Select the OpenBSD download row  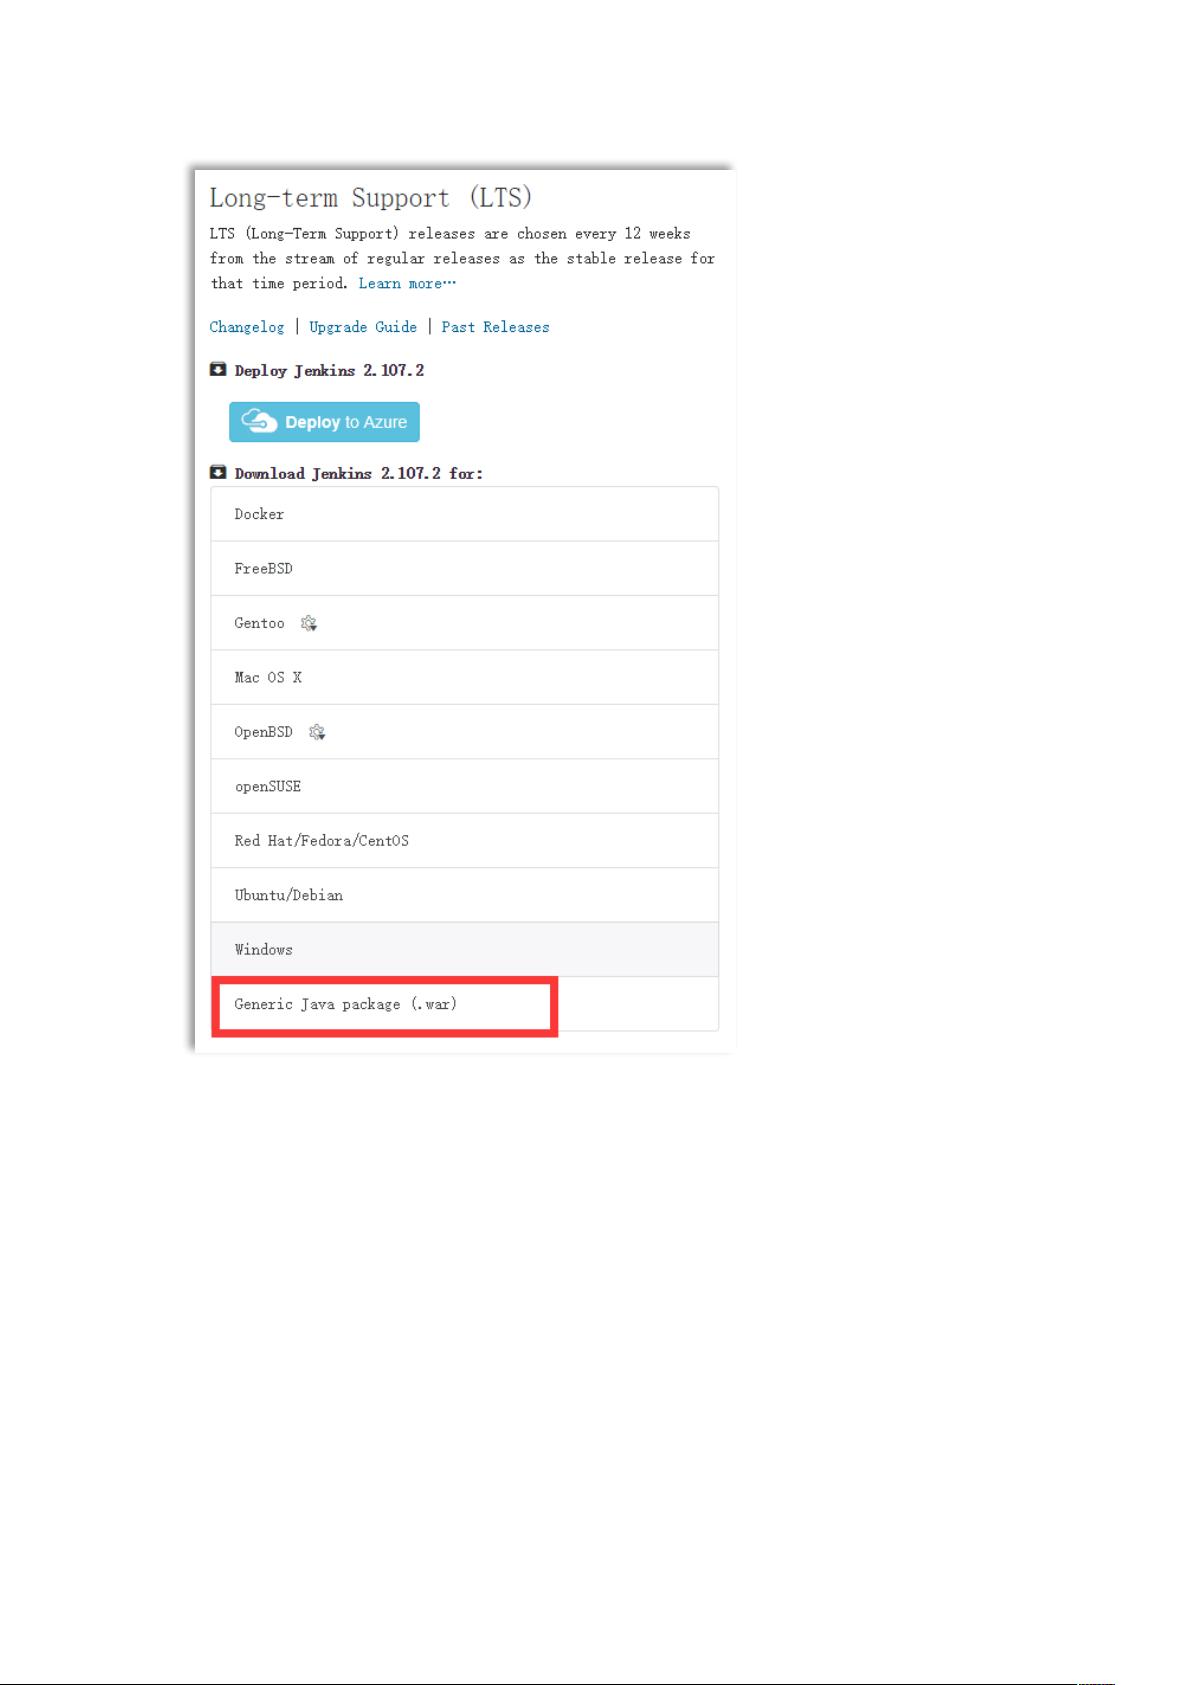point(464,732)
